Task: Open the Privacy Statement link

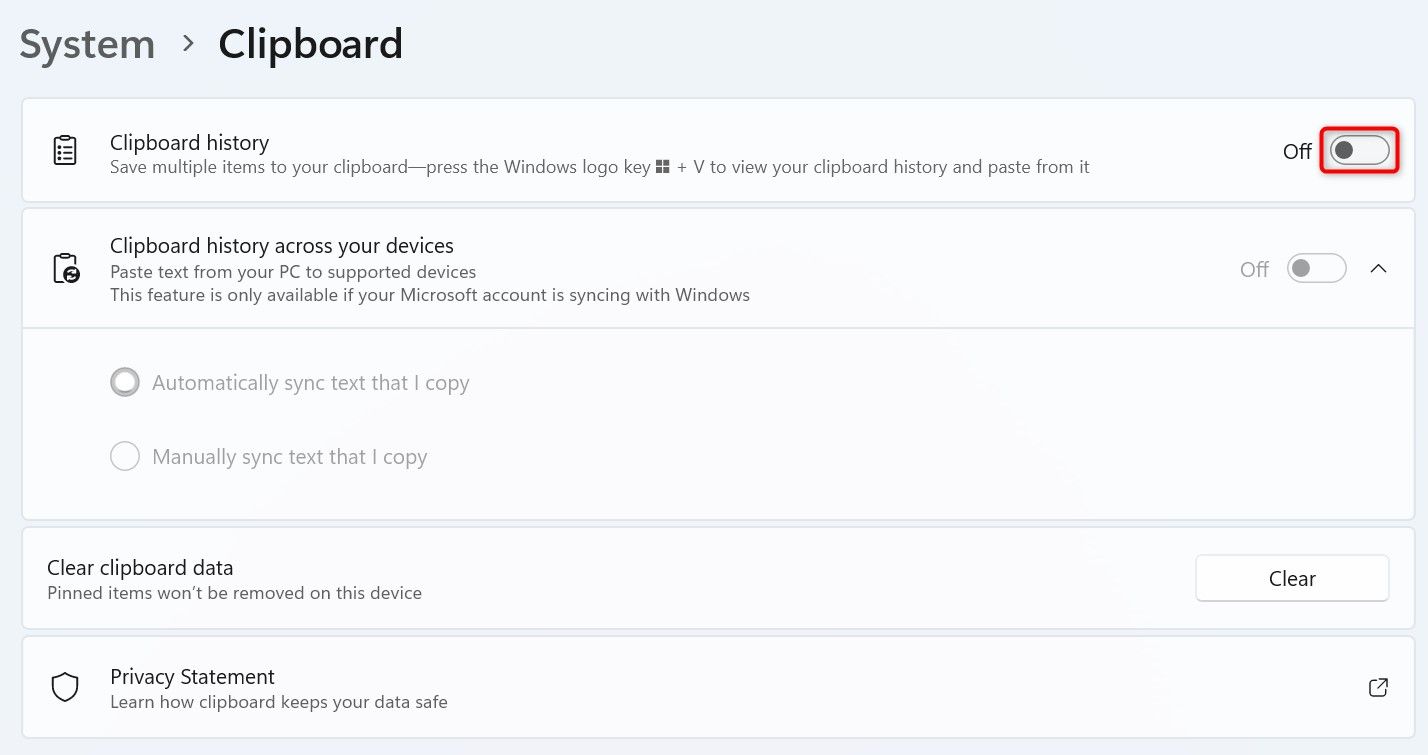Action: (192, 677)
